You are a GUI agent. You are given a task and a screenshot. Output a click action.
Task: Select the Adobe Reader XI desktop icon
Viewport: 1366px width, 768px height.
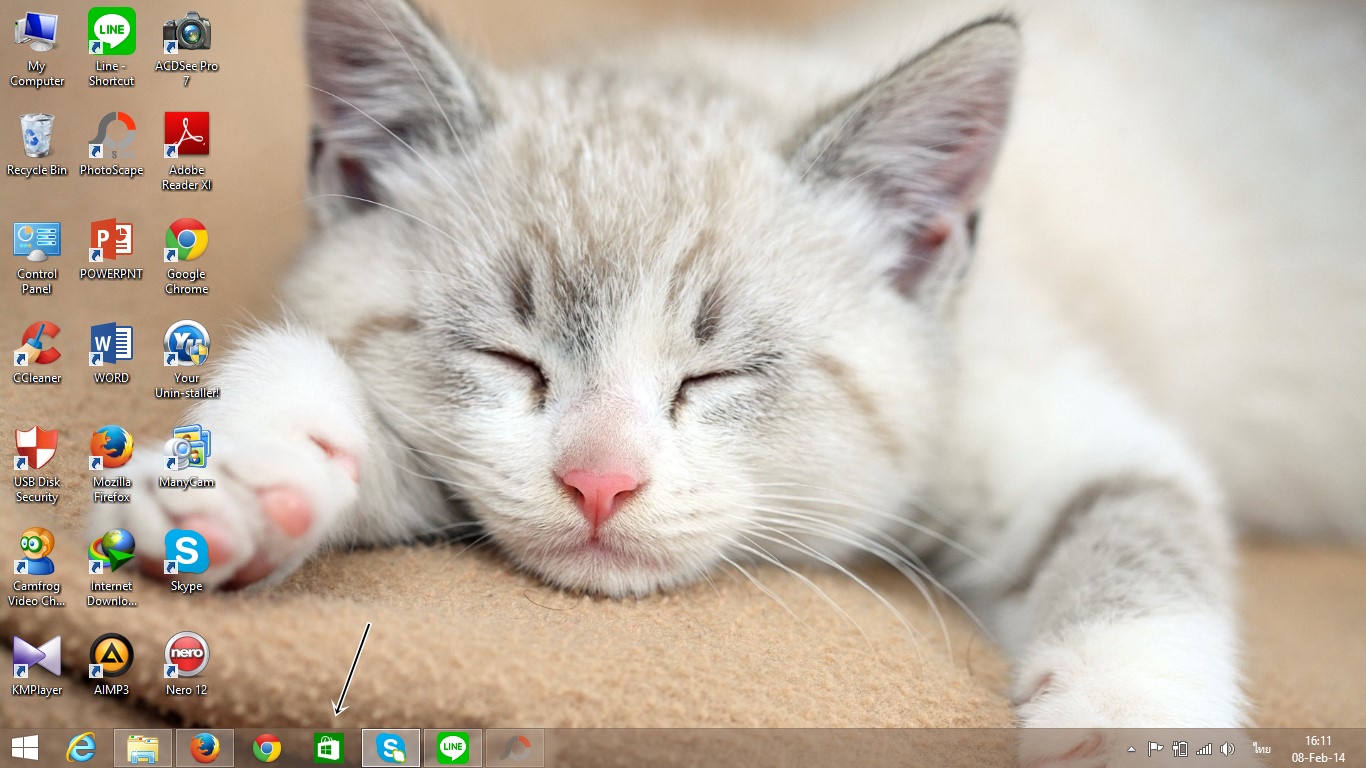tap(186, 152)
